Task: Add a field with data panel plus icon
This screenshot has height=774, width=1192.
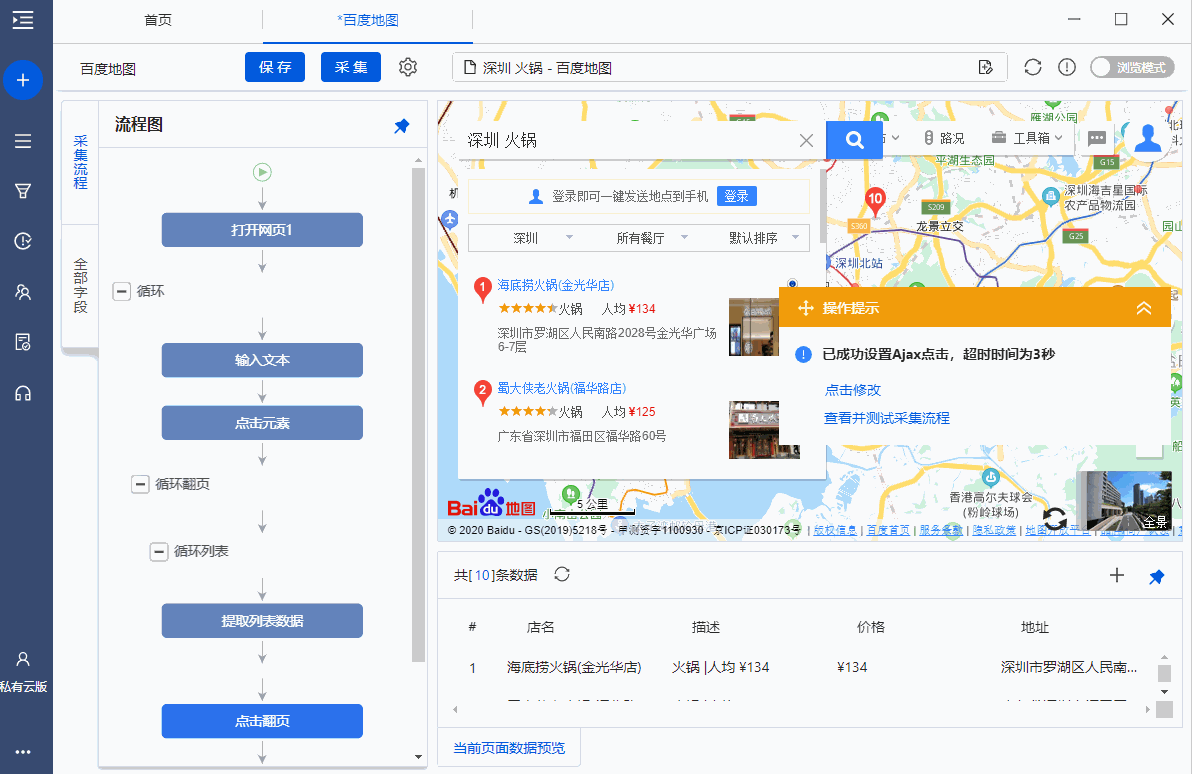Action: click(x=1117, y=575)
